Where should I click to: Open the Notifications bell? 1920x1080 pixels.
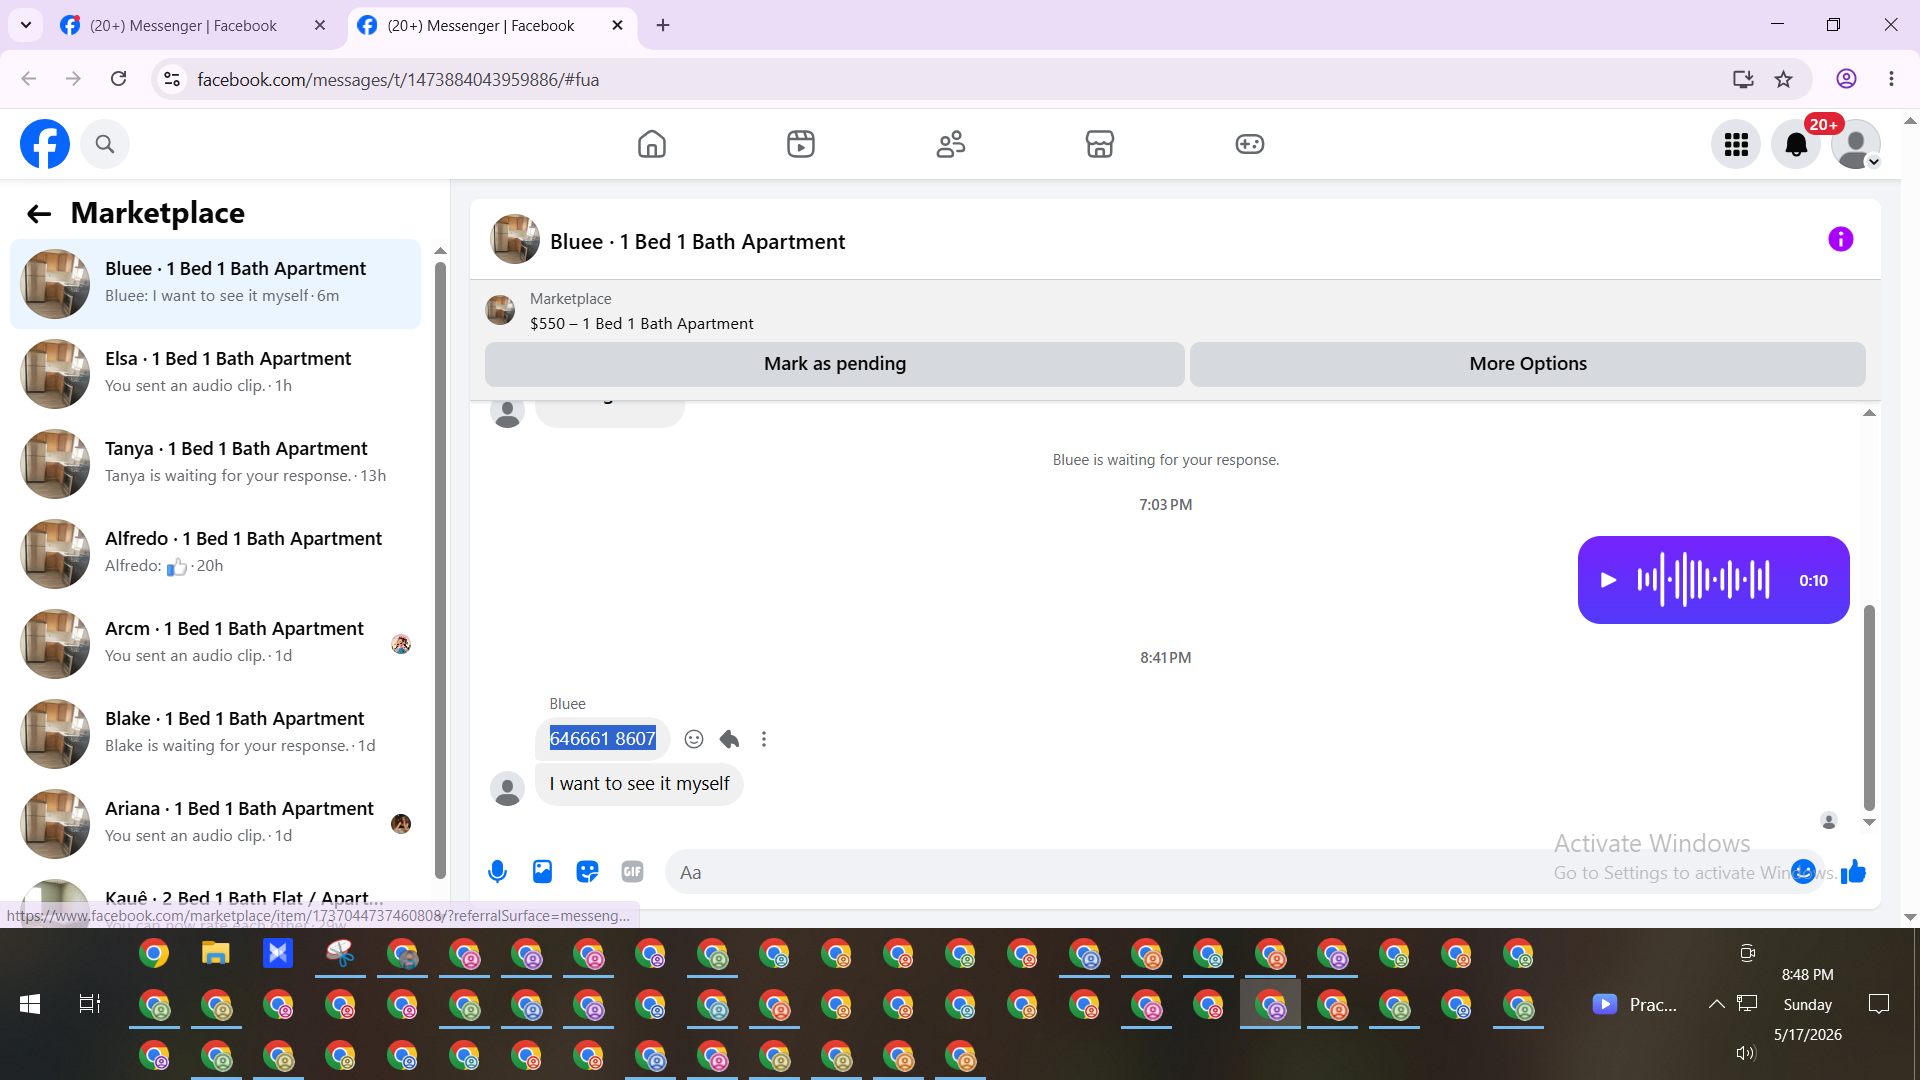[1796, 145]
